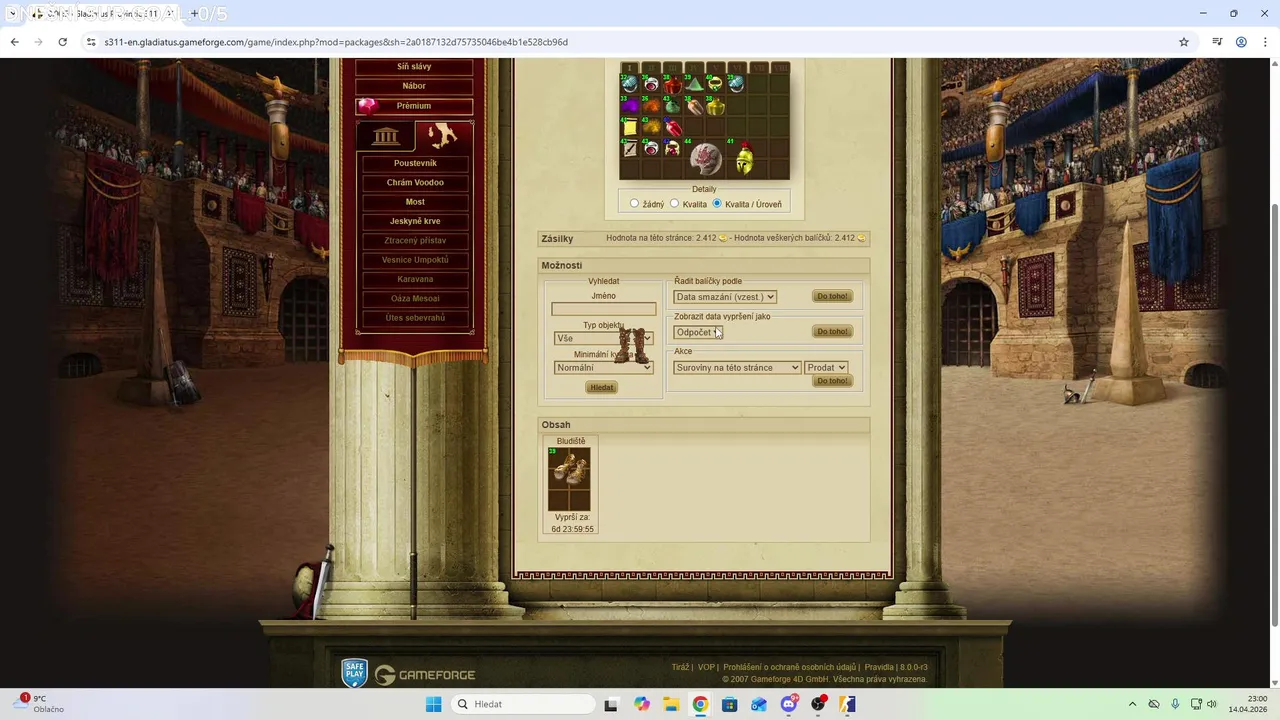The height and width of the screenshot is (720, 1280).
Task: Click the 'Ztracený přístav' locked location
Action: pos(415,241)
